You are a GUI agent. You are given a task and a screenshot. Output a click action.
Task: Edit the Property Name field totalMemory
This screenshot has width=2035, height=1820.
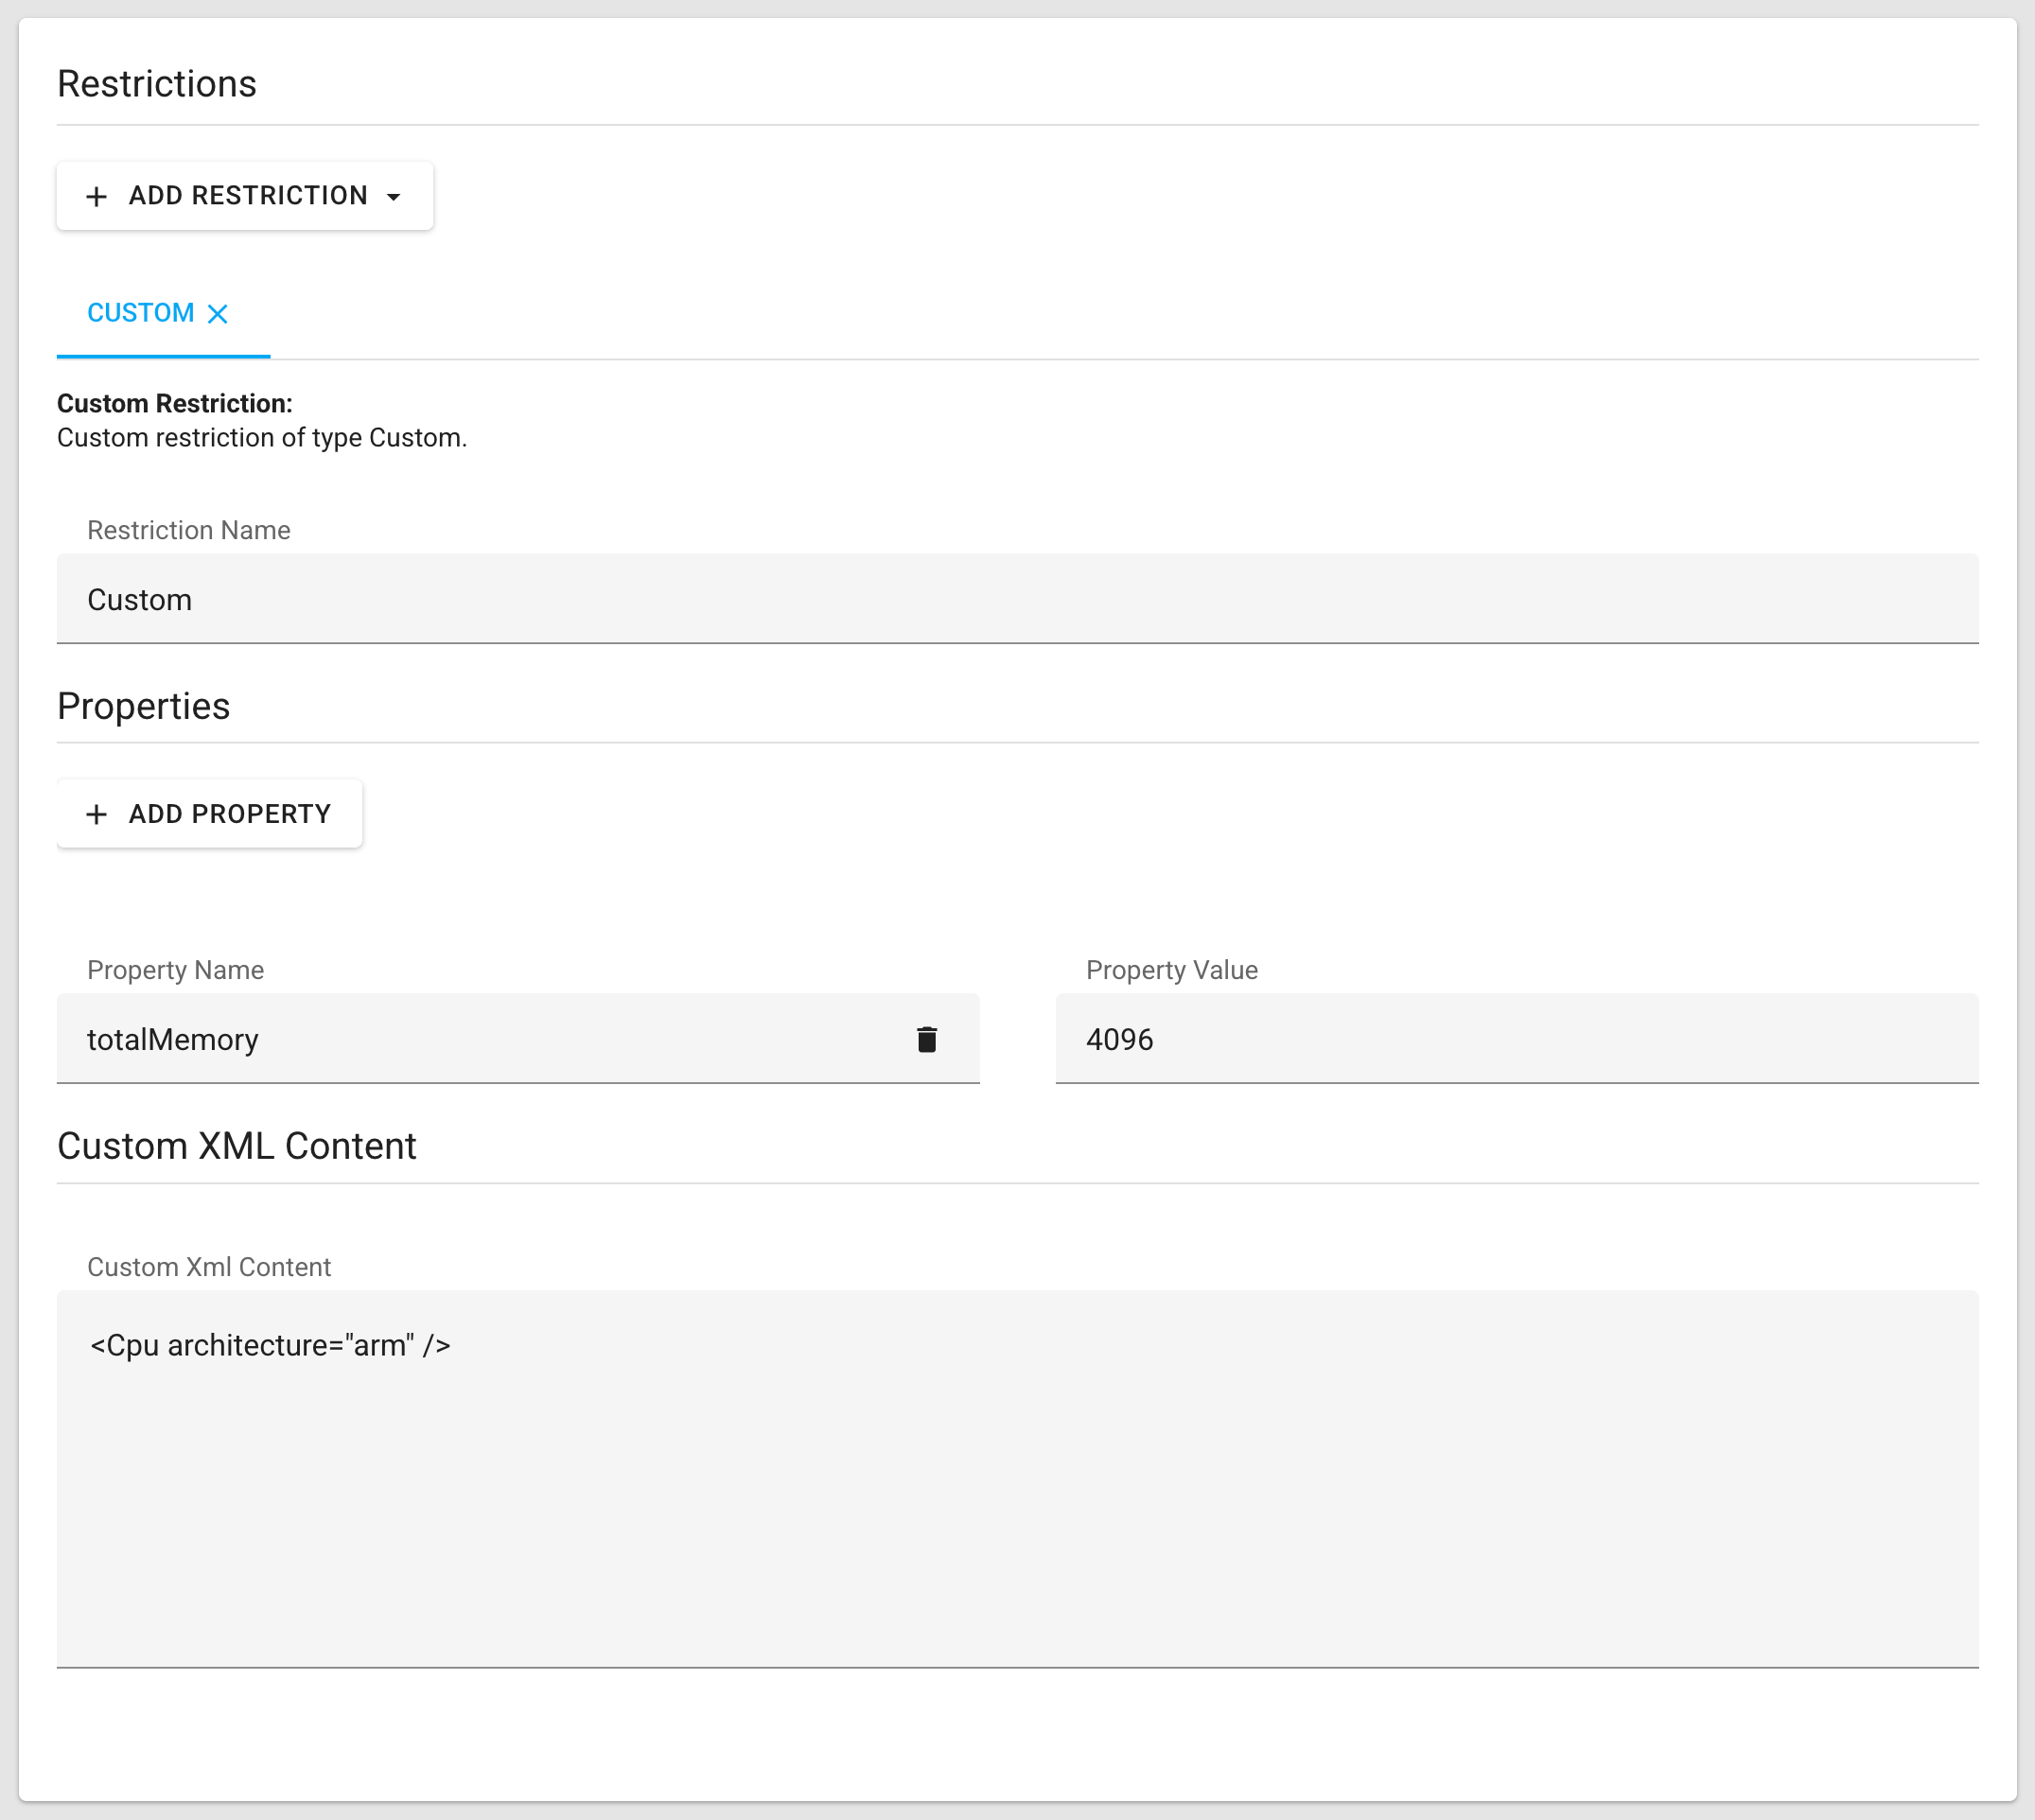pos(480,1039)
